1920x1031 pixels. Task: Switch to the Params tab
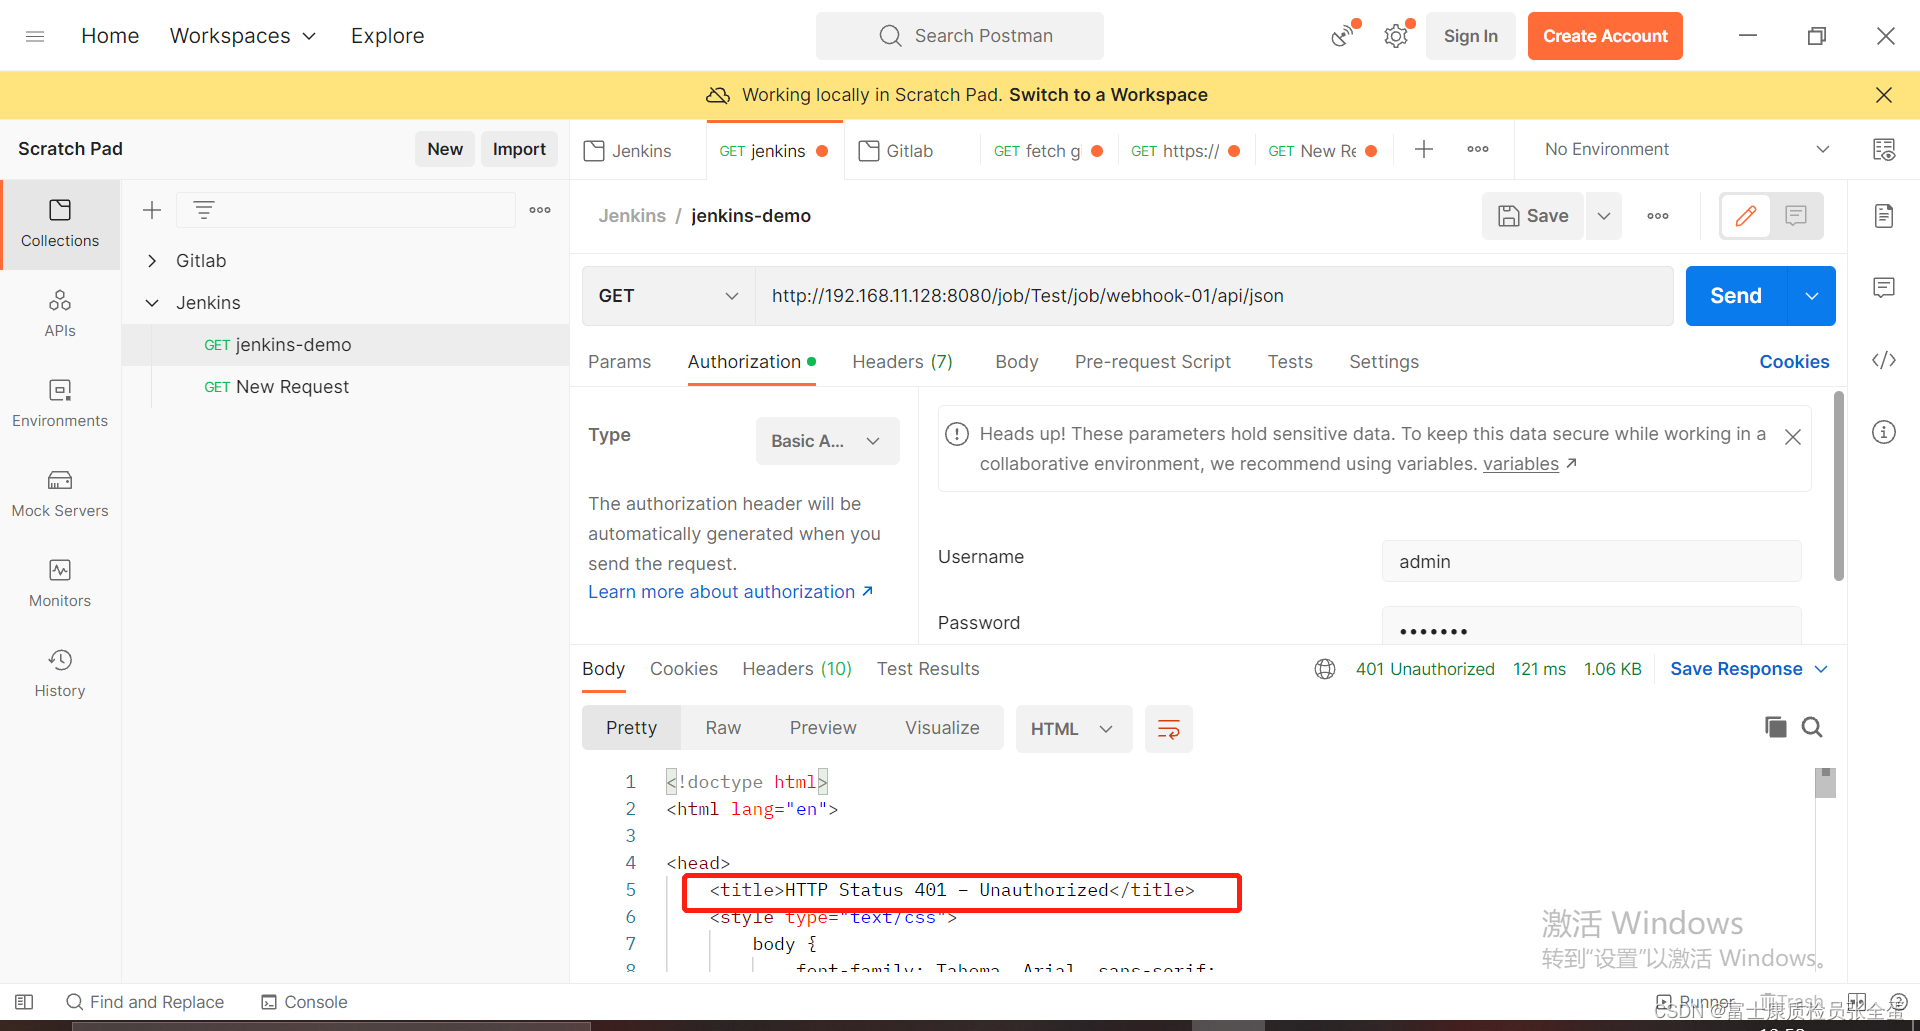pos(619,362)
